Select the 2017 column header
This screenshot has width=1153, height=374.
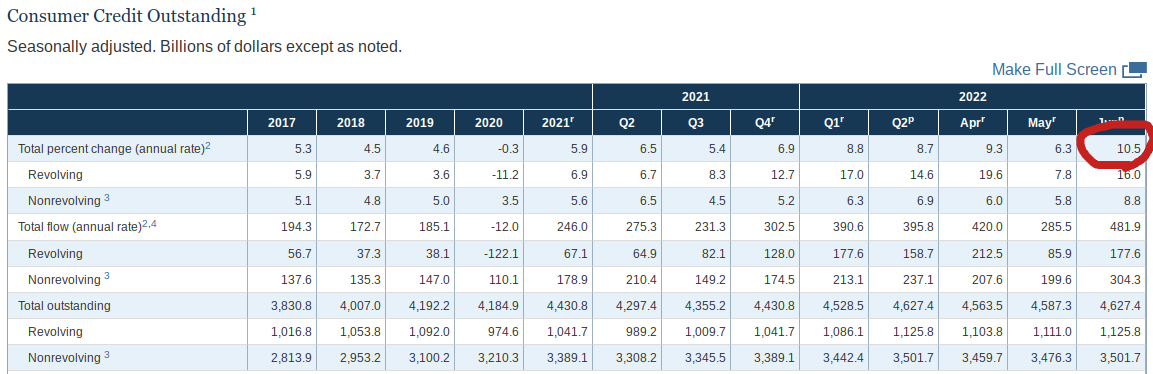282,123
